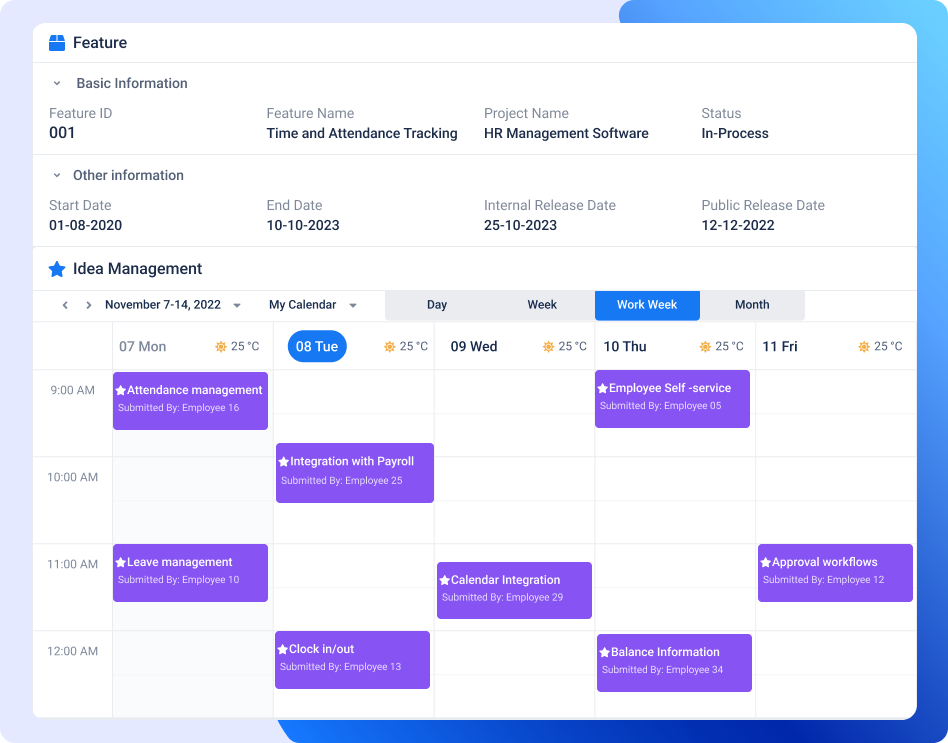Click the 12:00 AM time label

[x=73, y=652]
